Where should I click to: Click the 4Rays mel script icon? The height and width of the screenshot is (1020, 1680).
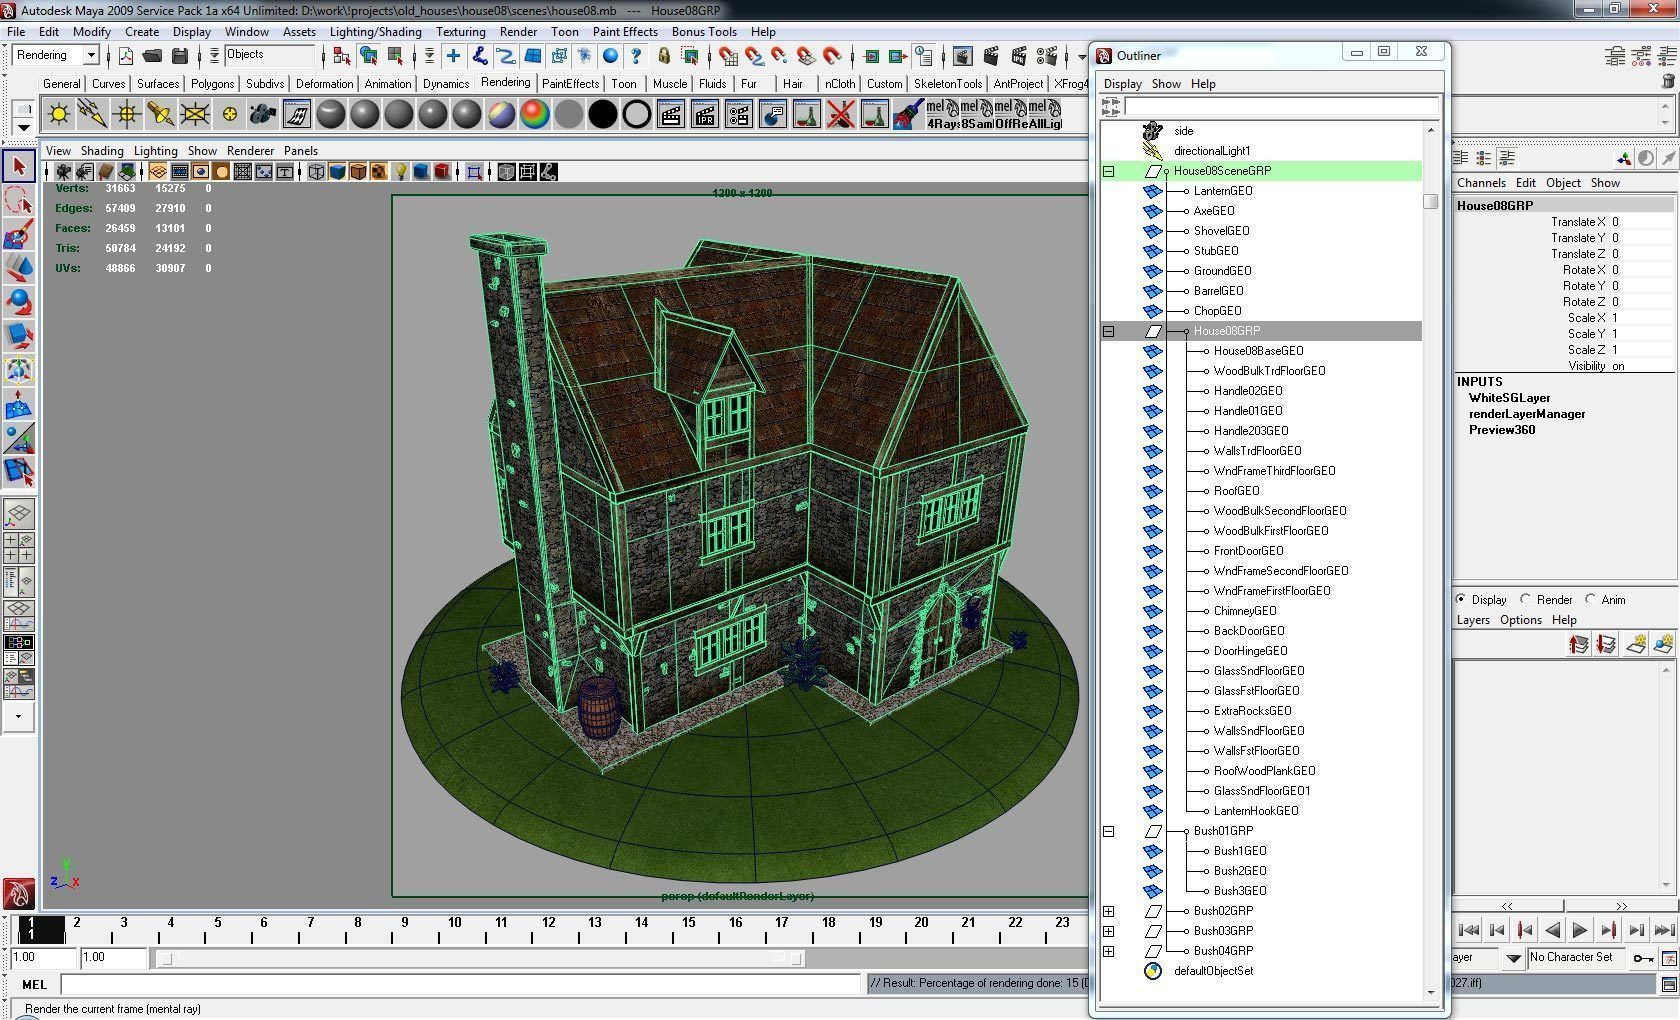pos(942,115)
